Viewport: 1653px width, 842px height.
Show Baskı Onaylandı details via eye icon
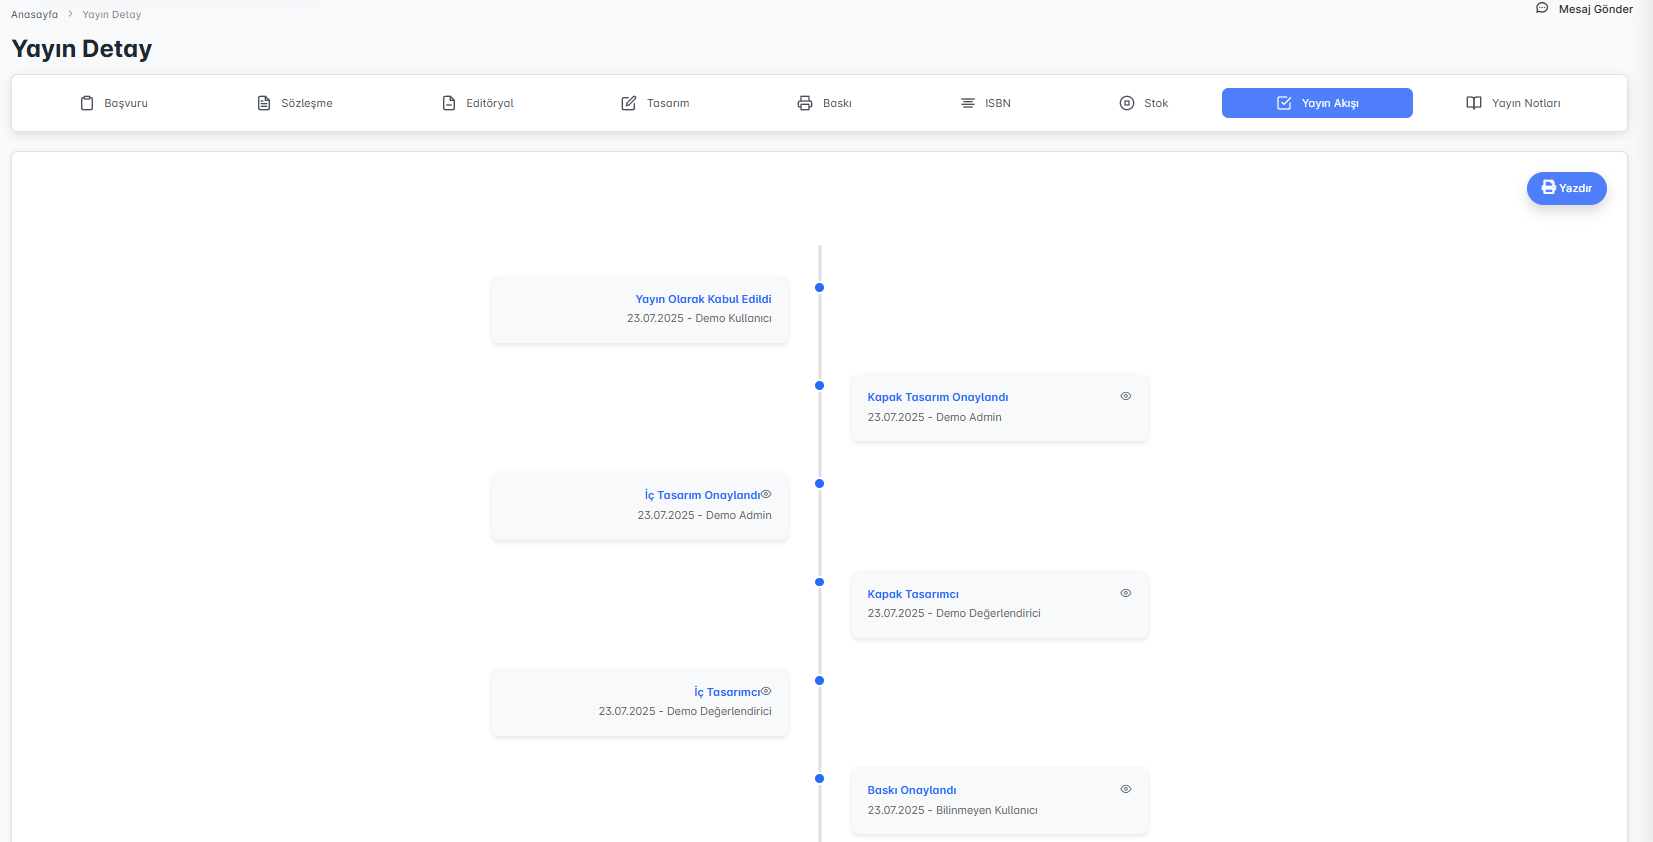[1126, 789]
